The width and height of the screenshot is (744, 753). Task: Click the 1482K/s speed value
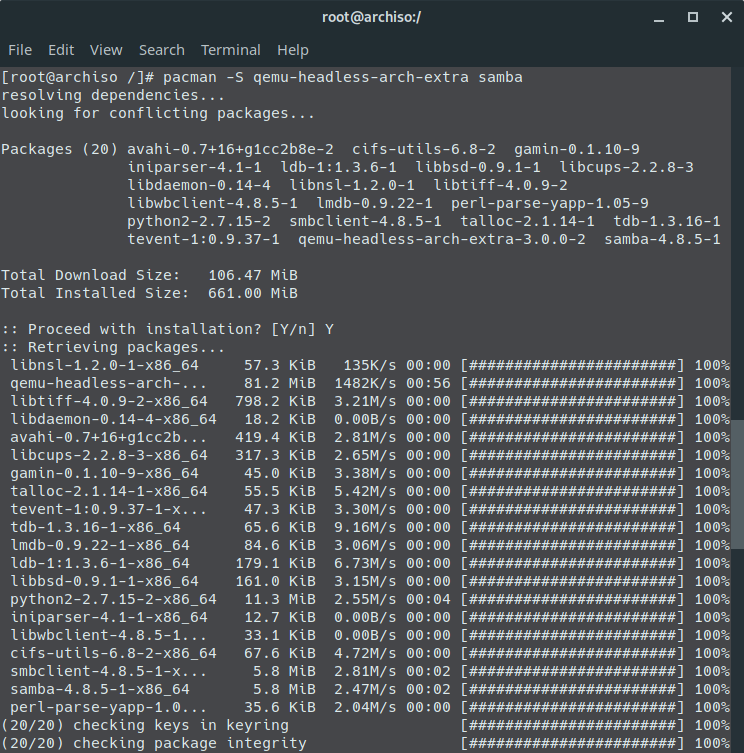click(x=365, y=383)
